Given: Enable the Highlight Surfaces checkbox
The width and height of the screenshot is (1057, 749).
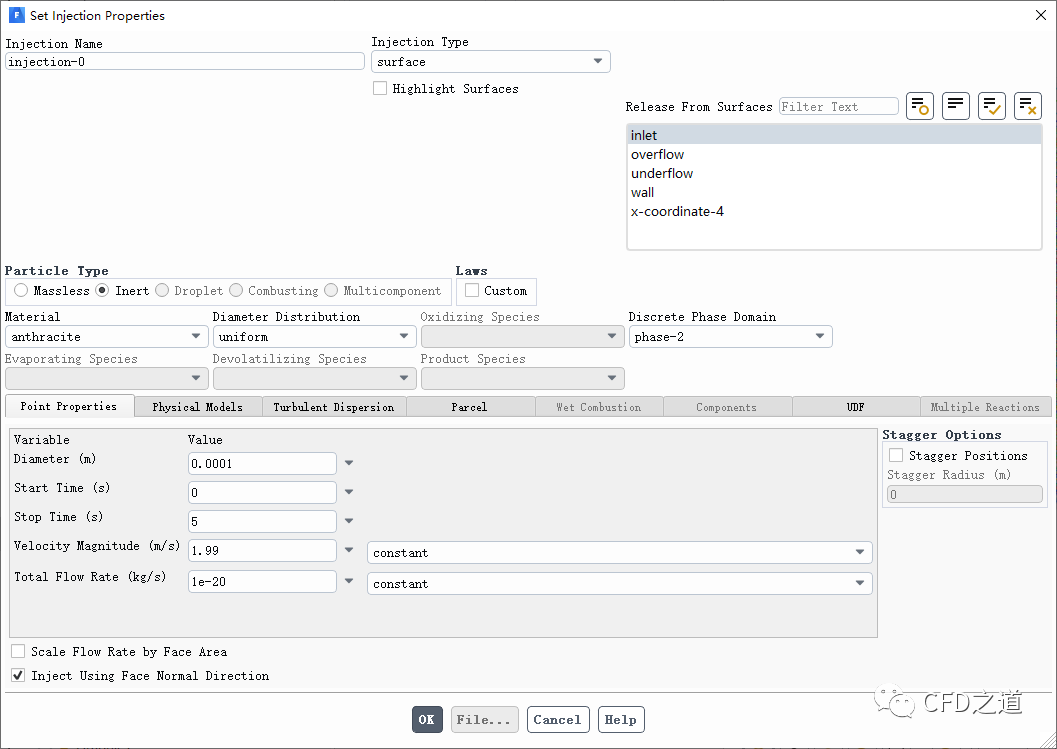Looking at the screenshot, I should [x=380, y=89].
